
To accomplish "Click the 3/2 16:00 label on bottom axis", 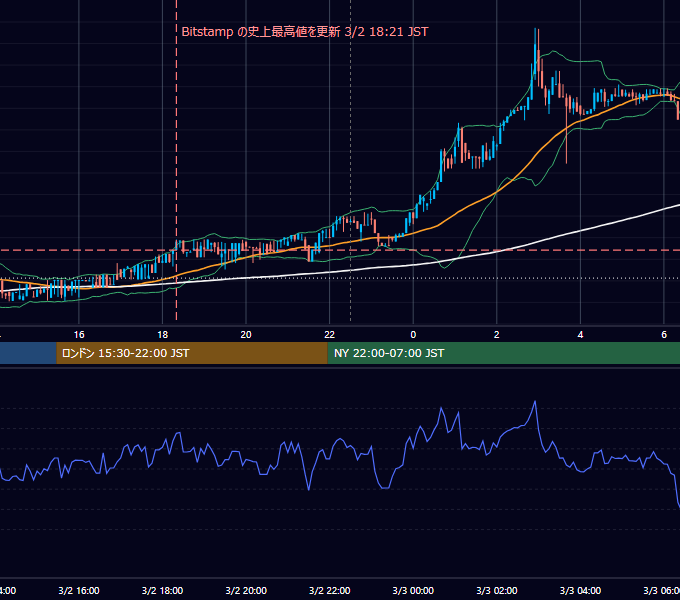I will (x=79, y=590).
